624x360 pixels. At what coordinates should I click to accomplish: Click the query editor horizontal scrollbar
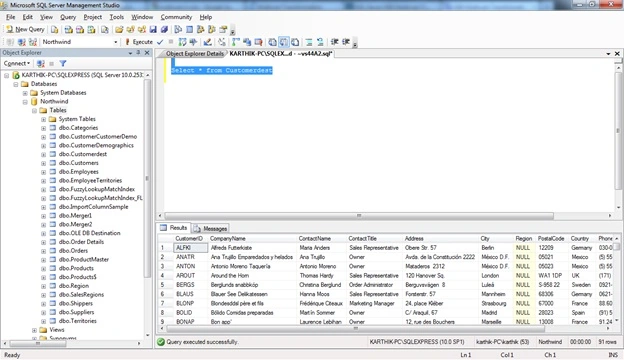click(x=359, y=216)
